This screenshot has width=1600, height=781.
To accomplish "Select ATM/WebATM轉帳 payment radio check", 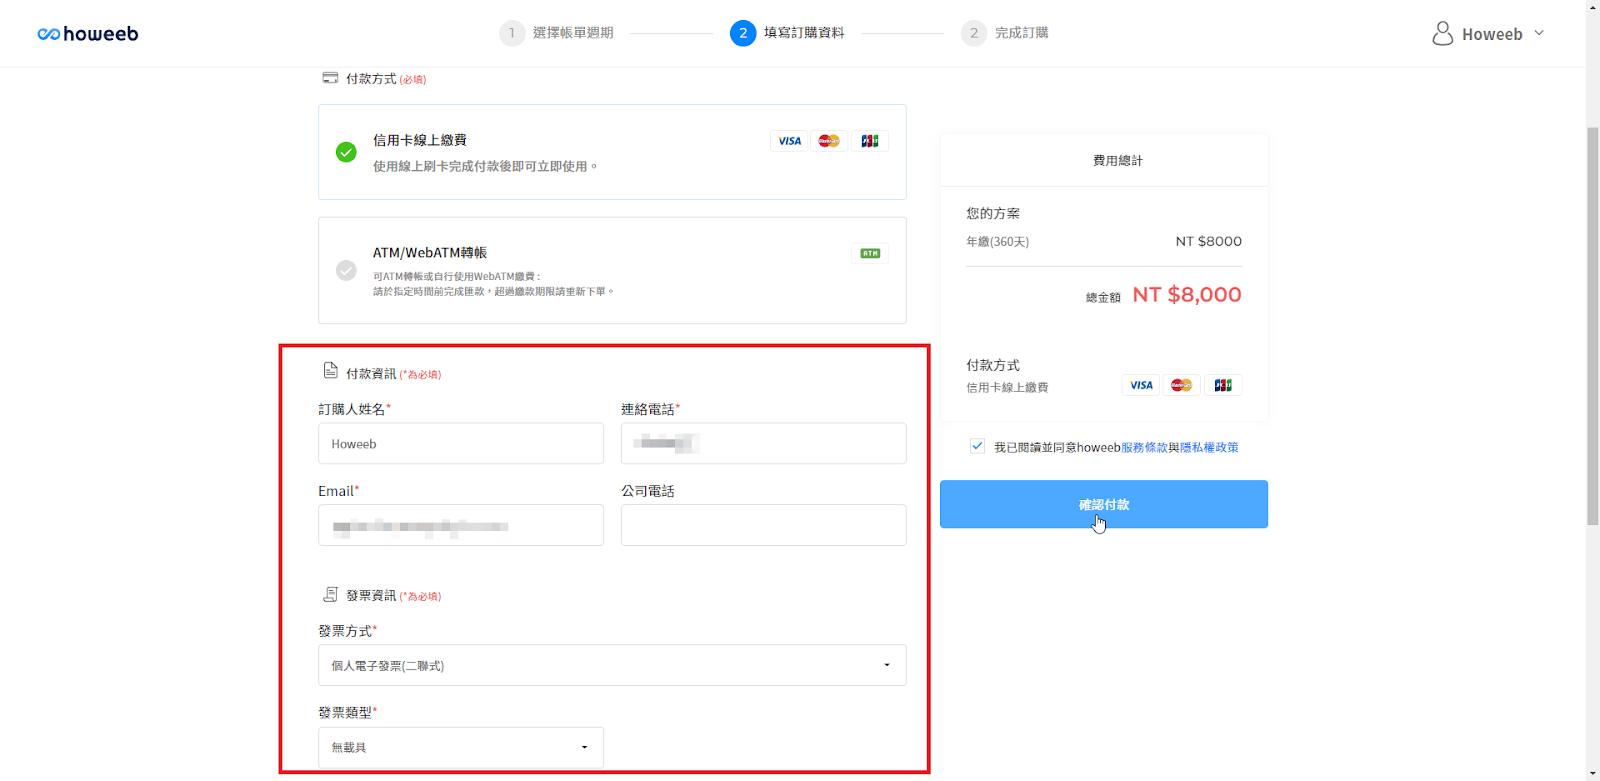I will point(346,270).
